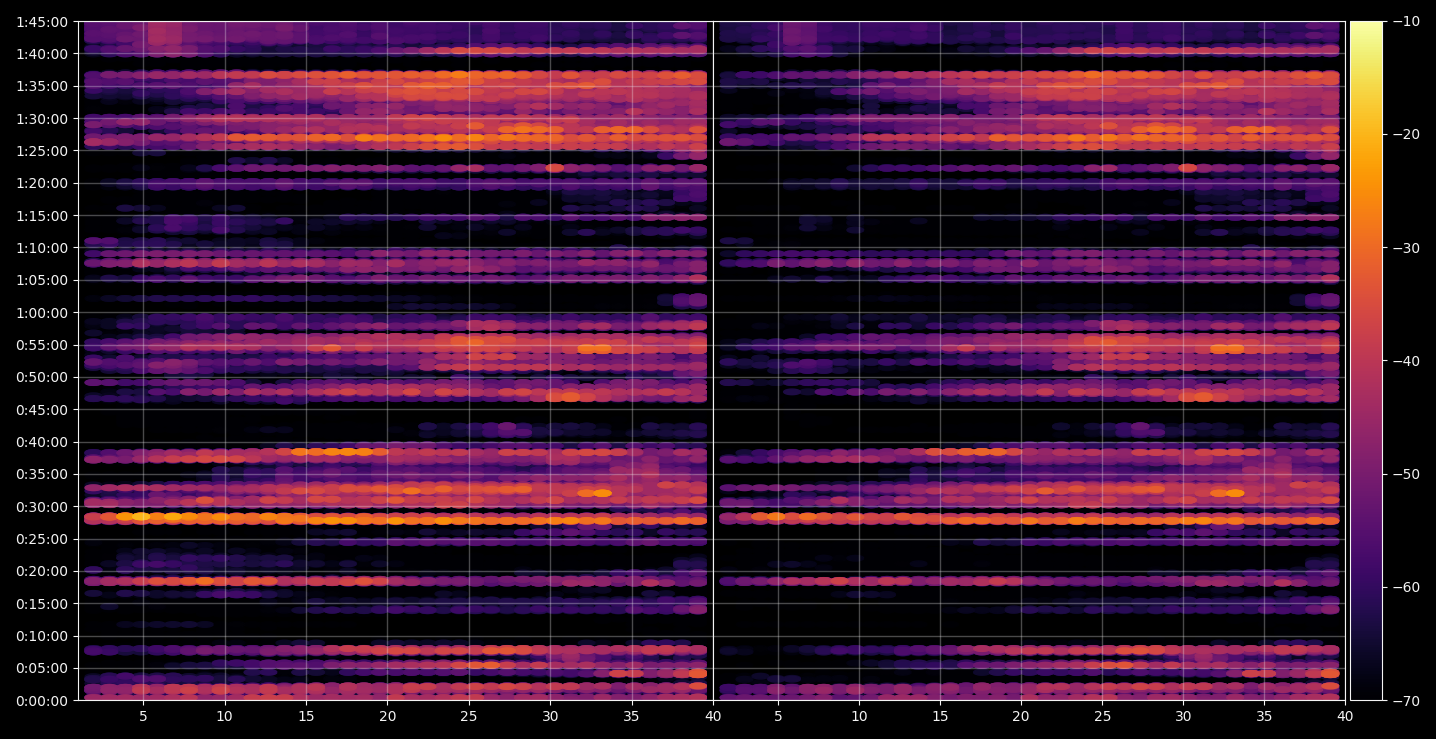Select the 0:05:00 time axis label
The width and height of the screenshot is (1436, 739).
coord(42,668)
